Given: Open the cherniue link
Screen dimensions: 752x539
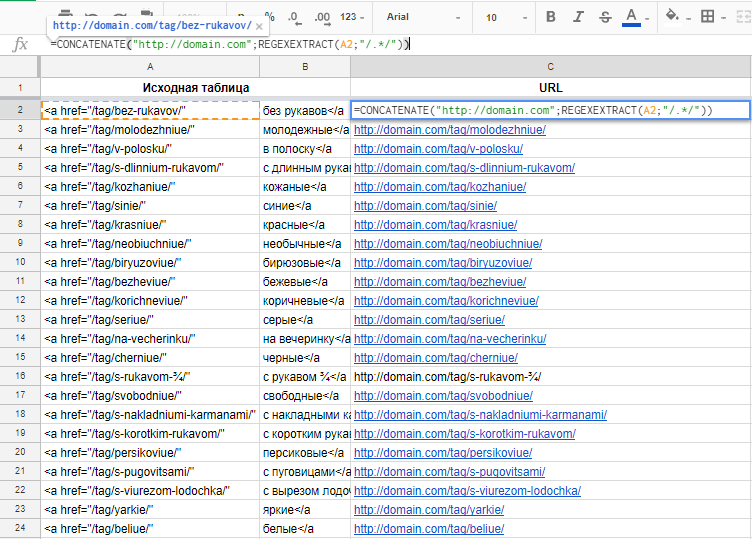Looking at the screenshot, I should click(x=436, y=358).
